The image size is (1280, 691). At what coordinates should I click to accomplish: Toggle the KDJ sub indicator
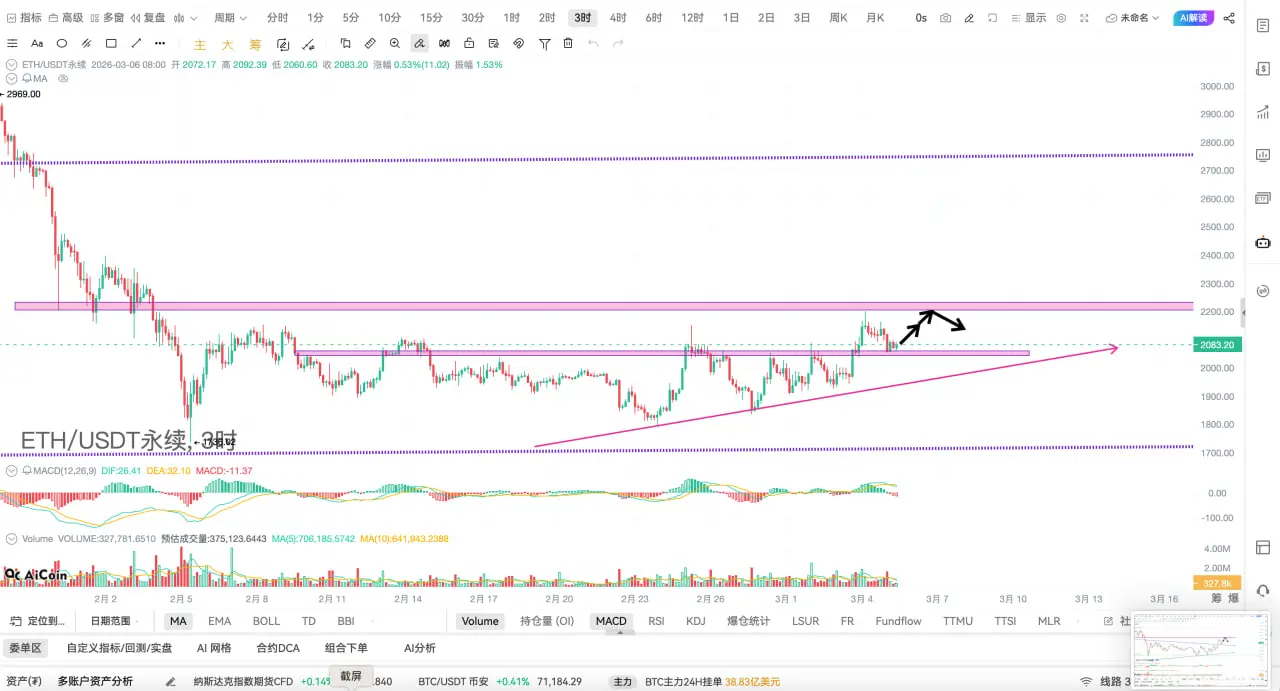coord(696,621)
